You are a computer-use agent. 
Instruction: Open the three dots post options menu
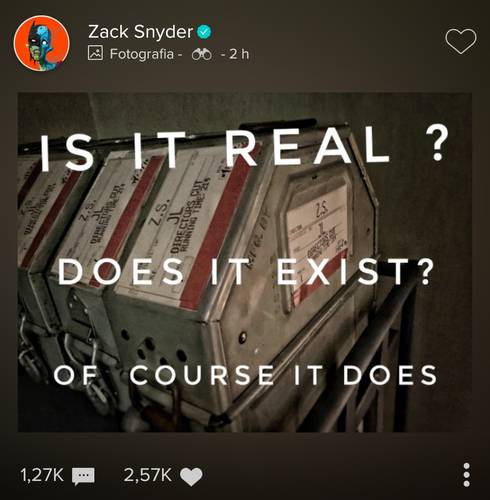pyautogui.click(x=467, y=474)
